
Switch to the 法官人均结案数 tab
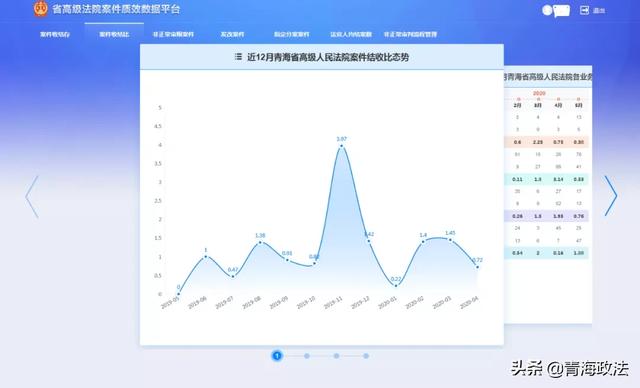[351, 34]
